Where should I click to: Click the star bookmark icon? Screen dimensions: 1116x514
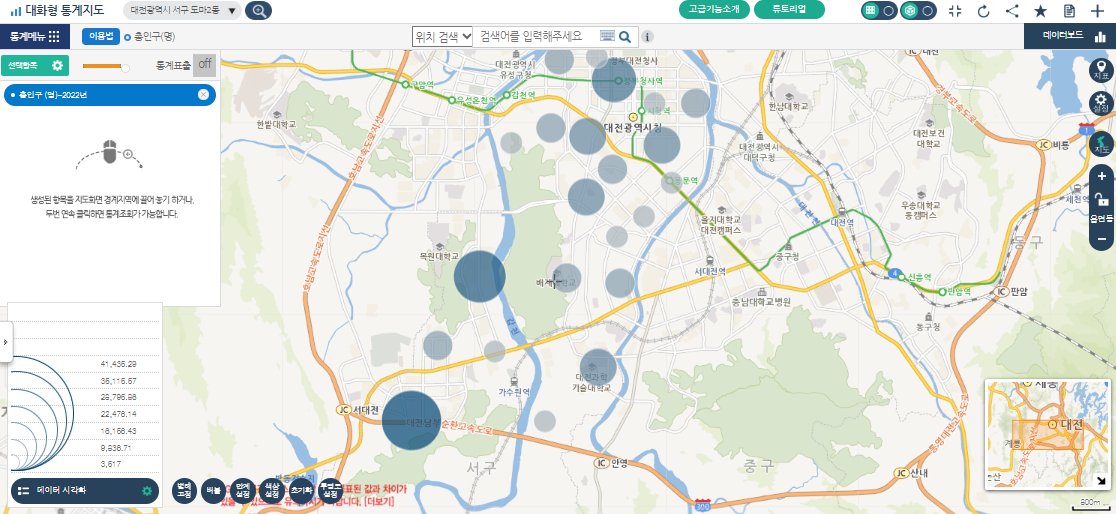(1040, 11)
